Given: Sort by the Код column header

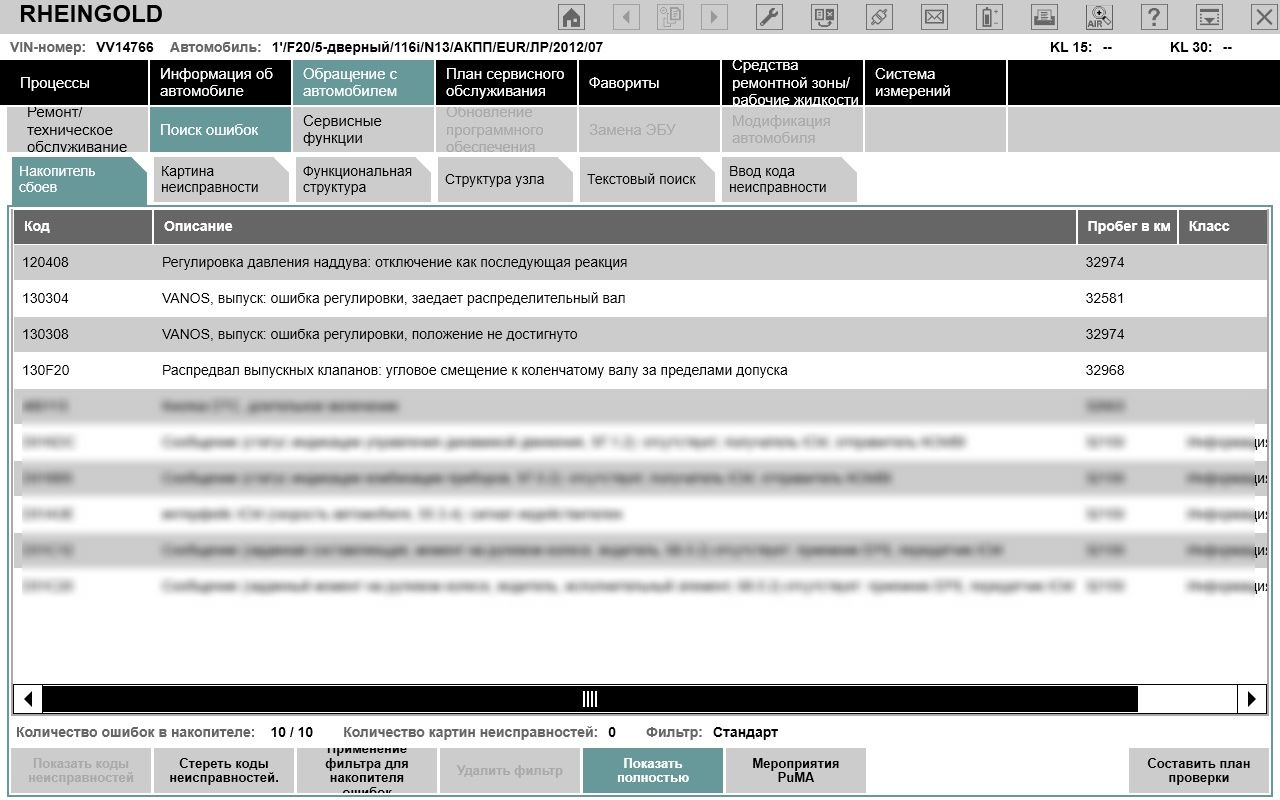Looking at the screenshot, I should coord(83,227).
